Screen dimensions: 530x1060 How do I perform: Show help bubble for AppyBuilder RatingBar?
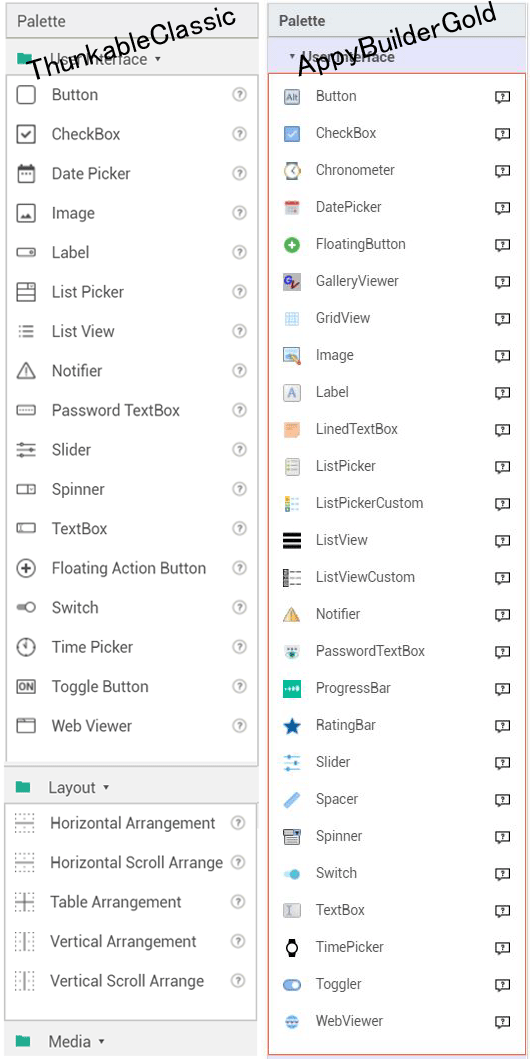pyautogui.click(x=502, y=726)
